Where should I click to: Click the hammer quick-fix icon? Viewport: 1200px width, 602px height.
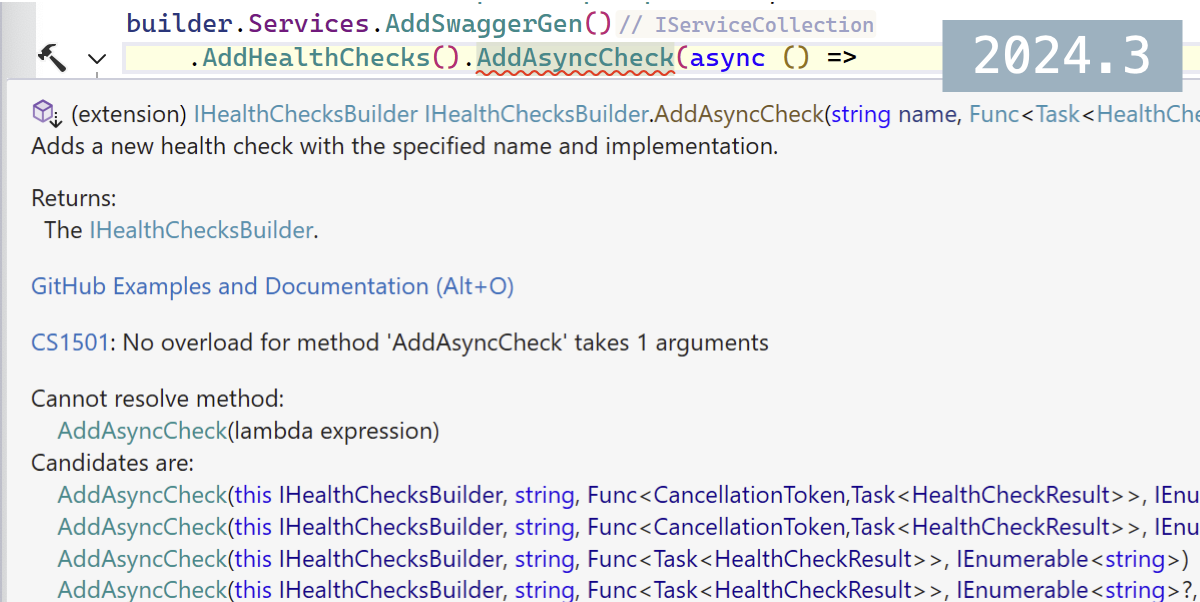pos(51,58)
